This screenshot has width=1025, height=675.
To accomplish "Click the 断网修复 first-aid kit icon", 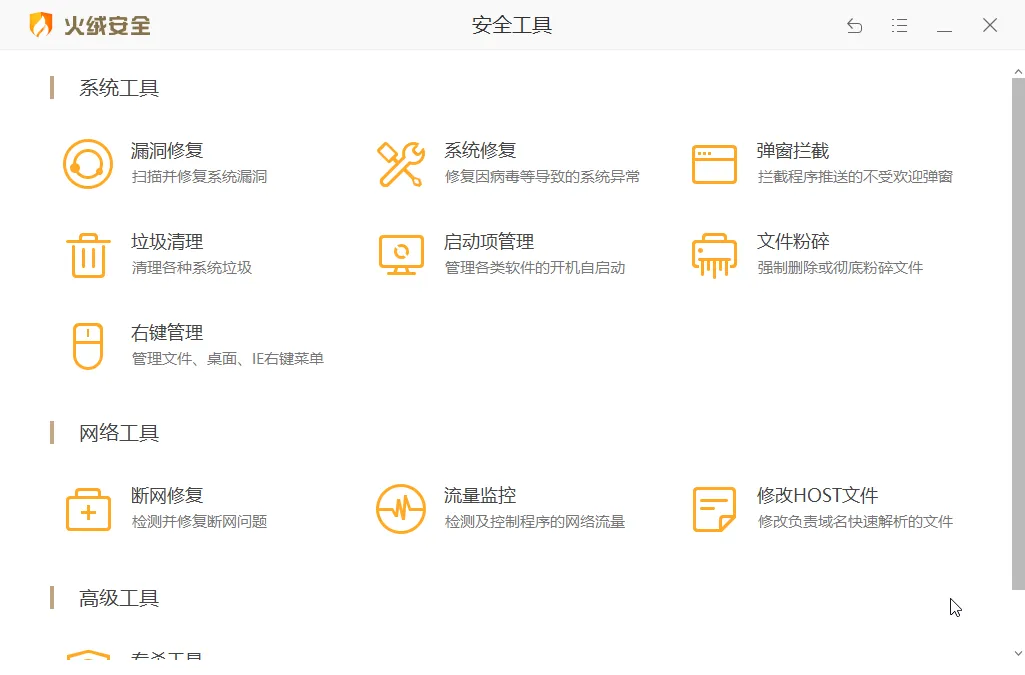I will click(88, 510).
